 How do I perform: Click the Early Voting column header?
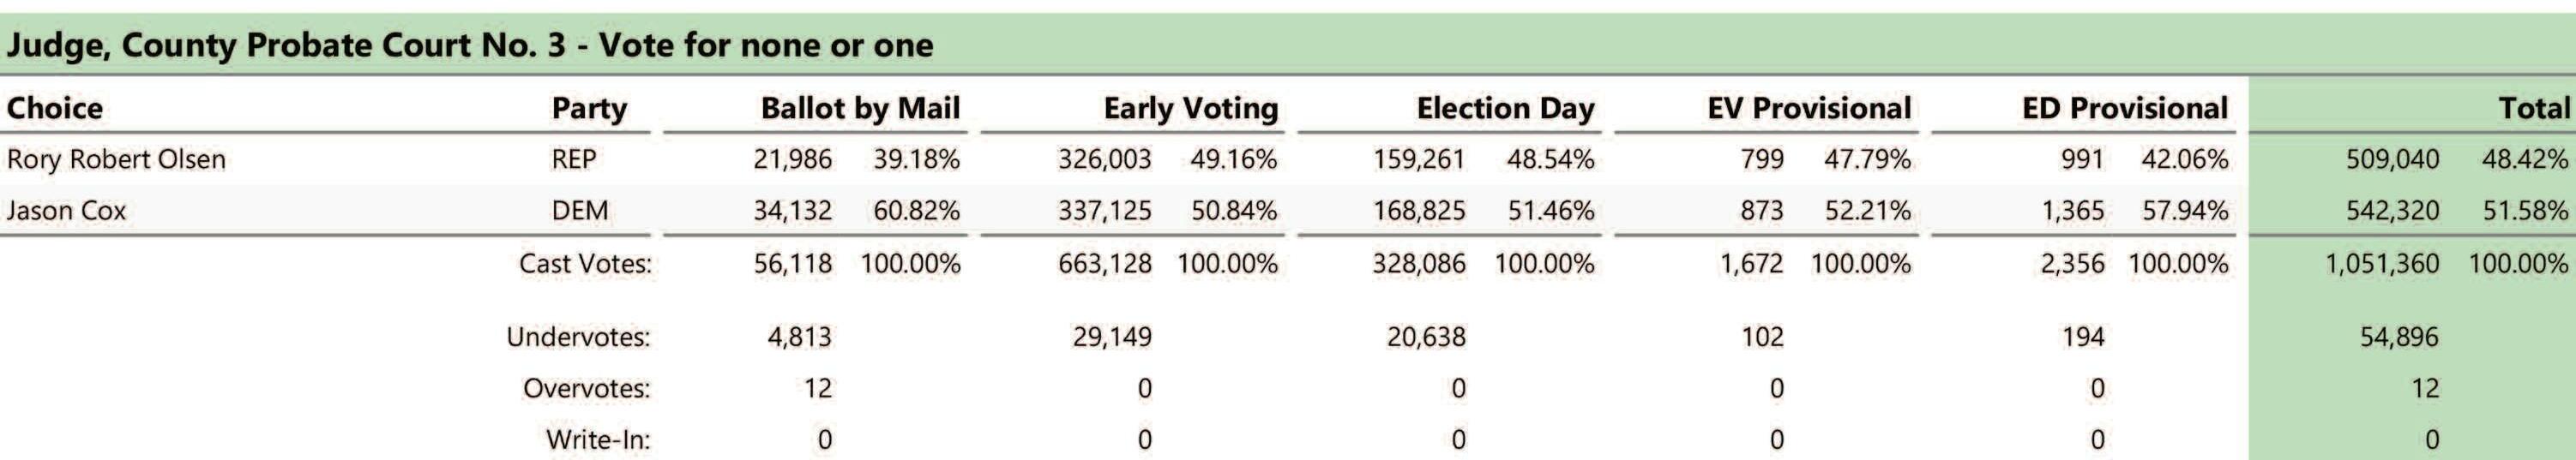click(x=1191, y=108)
